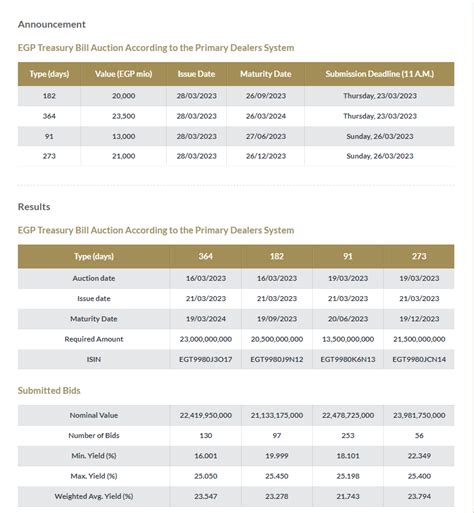Click the Number of Bids row label

click(x=94, y=436)
